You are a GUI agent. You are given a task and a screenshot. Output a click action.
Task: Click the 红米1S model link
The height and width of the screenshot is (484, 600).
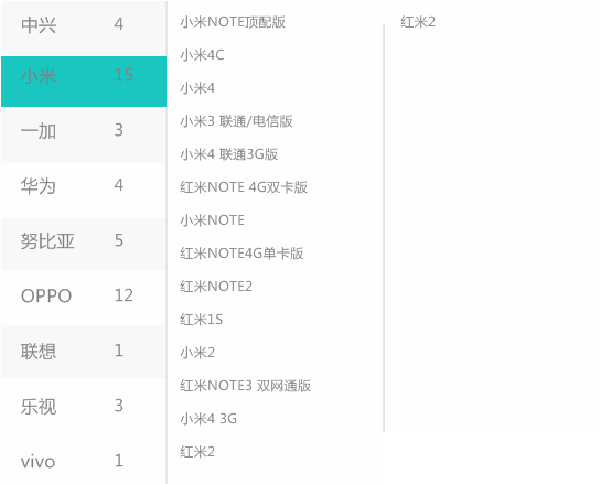(x=201, y=319)
